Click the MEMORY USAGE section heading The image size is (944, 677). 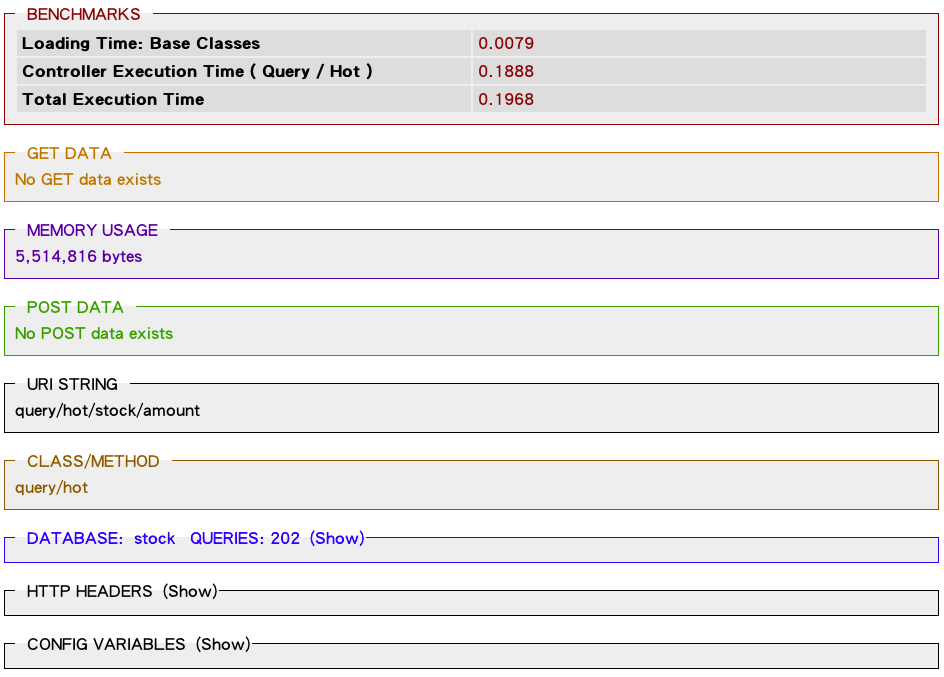click(x=92, y=230)
